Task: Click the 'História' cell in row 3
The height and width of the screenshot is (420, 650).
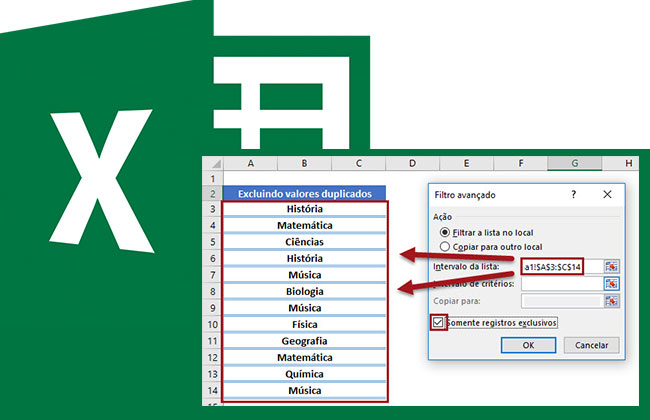Action: [x=305, y=209]
